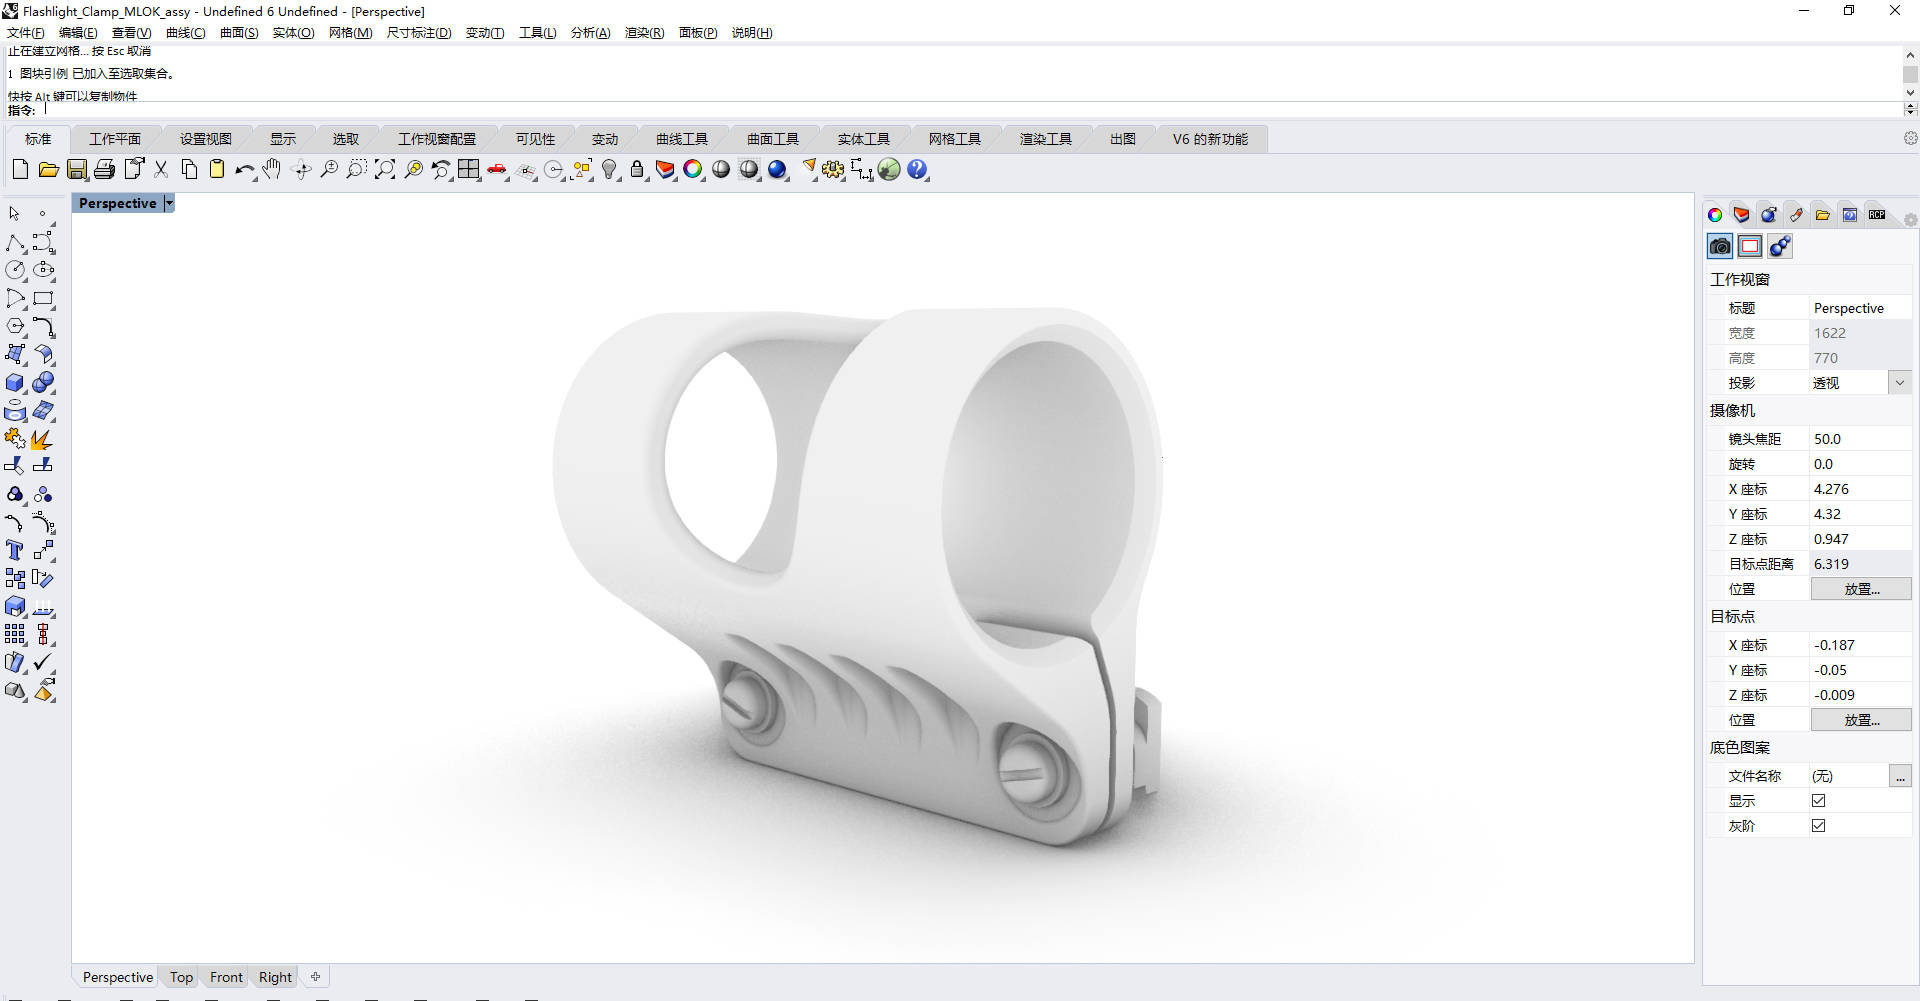Click the 放置 button under 摄像机
Image resolution: width=1920 pixels, height=1001 pixels.
(x=1861, y=589)
